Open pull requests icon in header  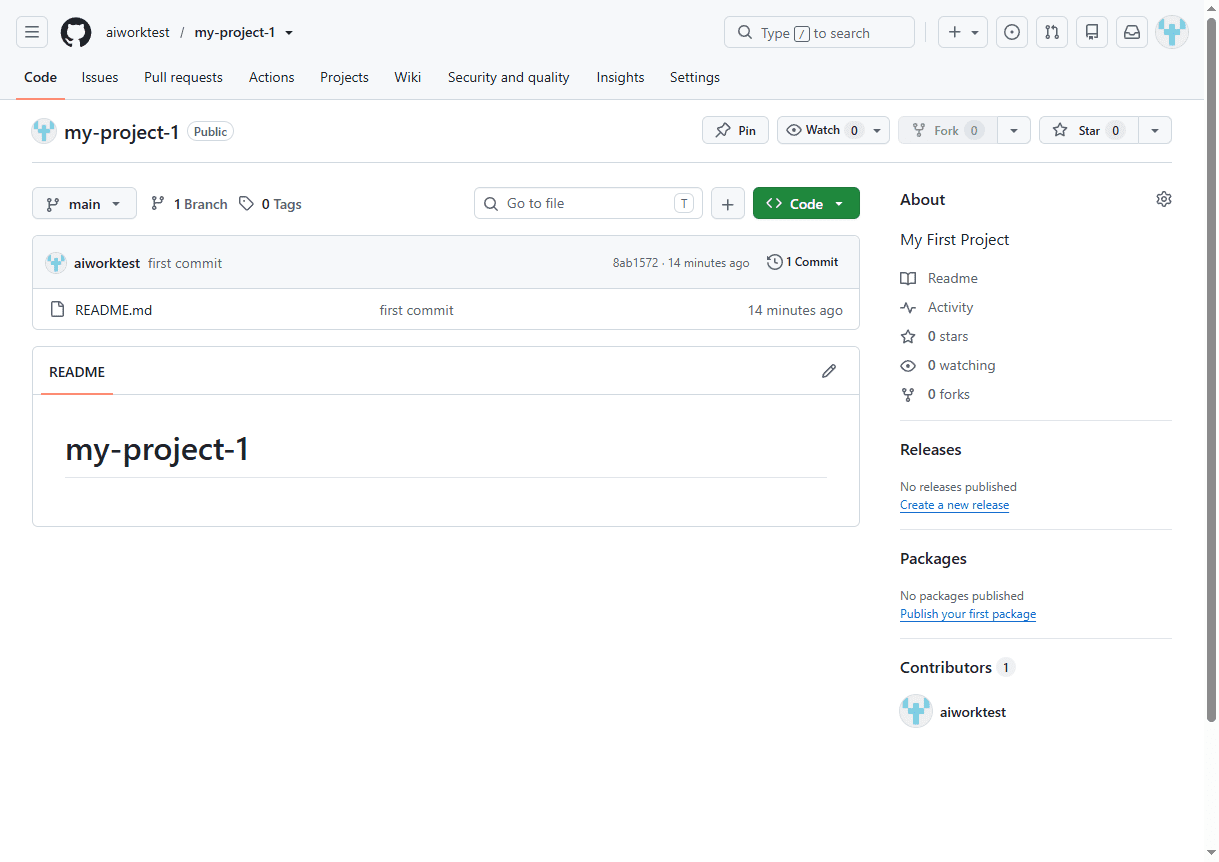coord(1052,32)
